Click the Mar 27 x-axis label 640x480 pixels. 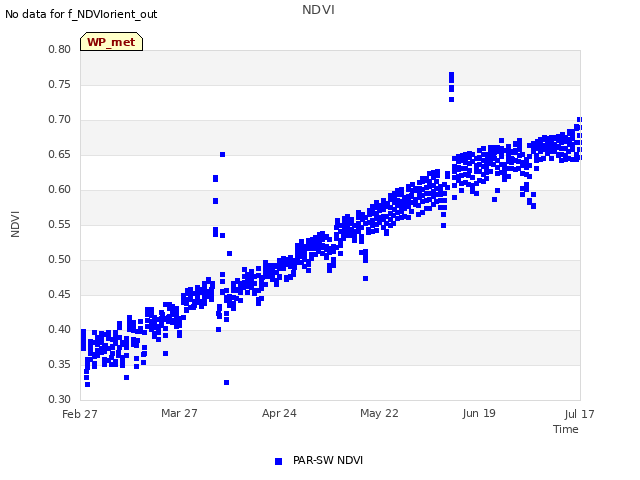(x=179, y=413)
